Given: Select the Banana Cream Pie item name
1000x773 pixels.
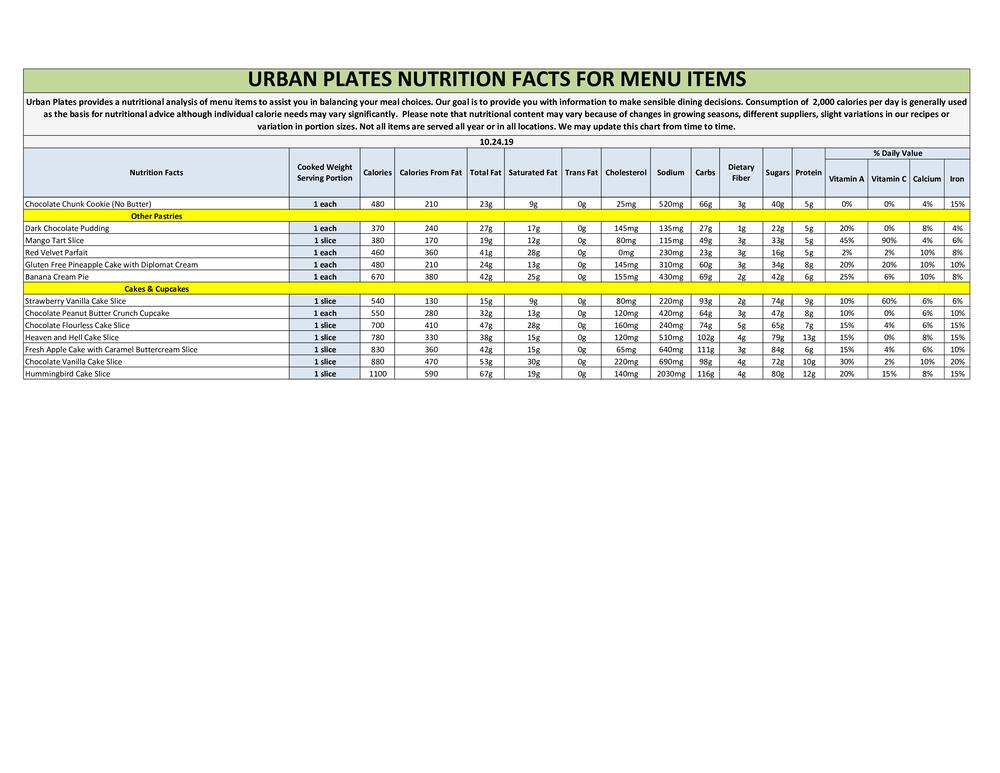Looking at the screenshot, I should (x=55, y=277).
